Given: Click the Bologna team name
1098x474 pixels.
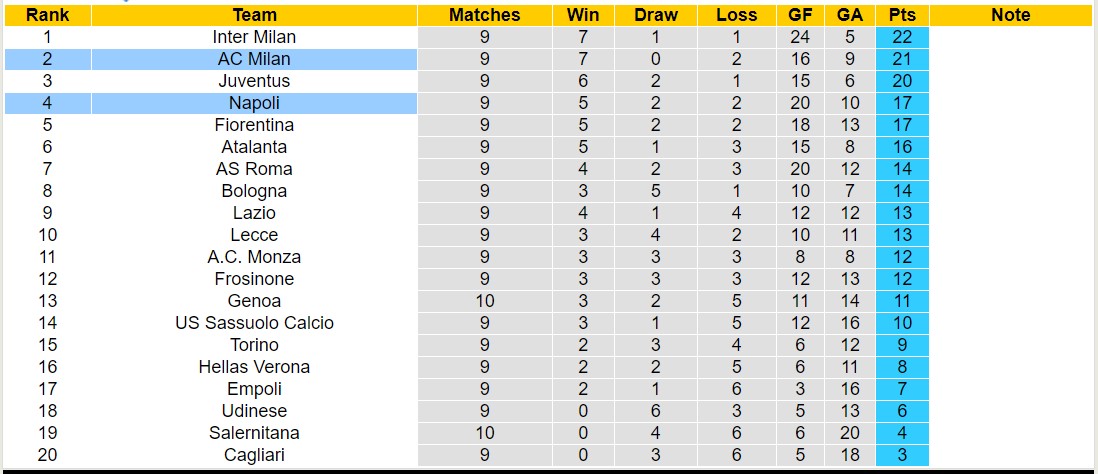Looking at the screenshot, I should [x=254, y=191].
